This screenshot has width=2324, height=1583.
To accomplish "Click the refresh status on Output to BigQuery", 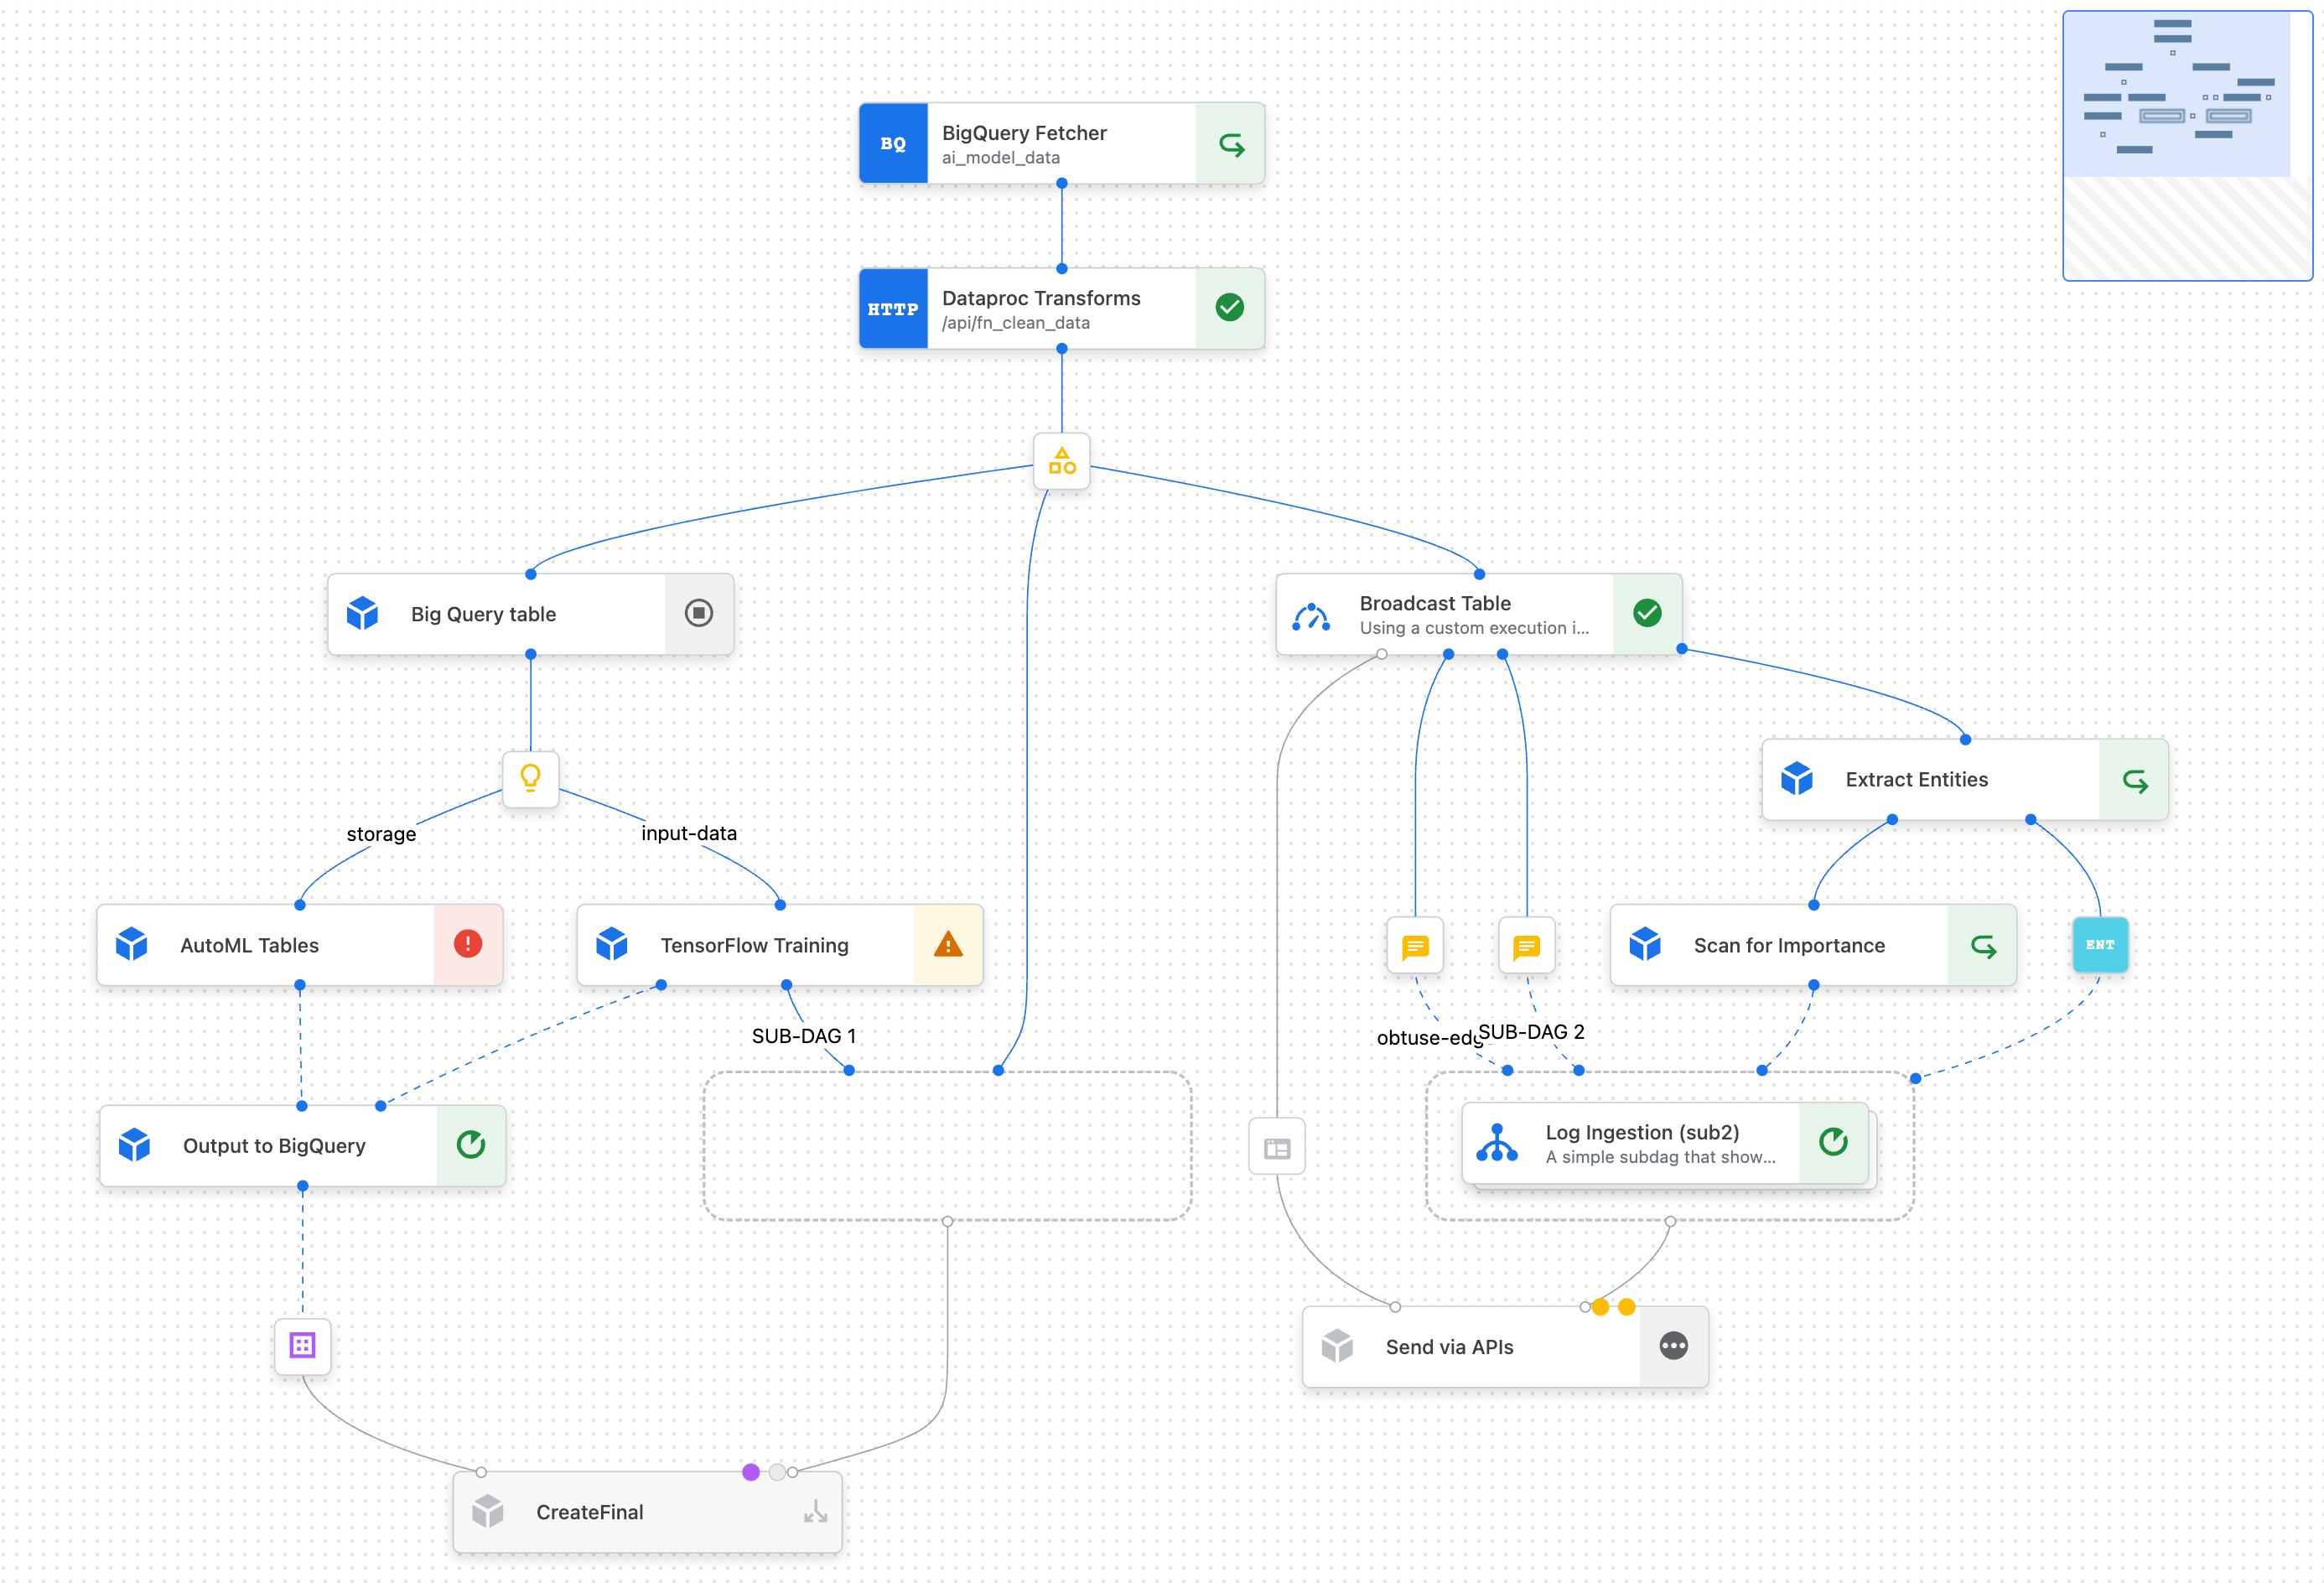I will (471, 1145).
